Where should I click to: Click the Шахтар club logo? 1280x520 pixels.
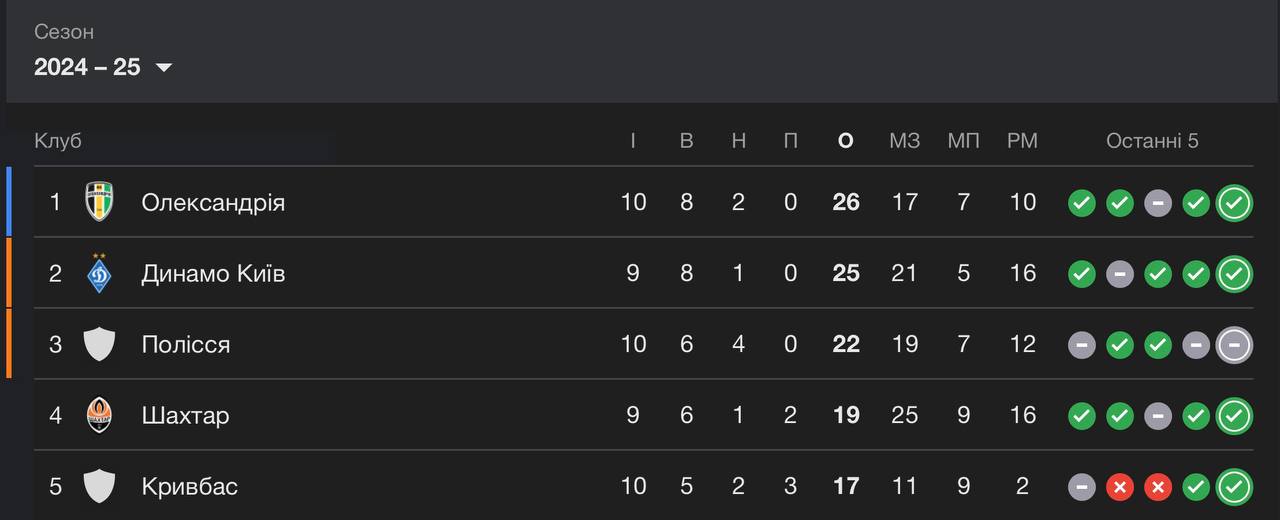click(x=99, y=415)
